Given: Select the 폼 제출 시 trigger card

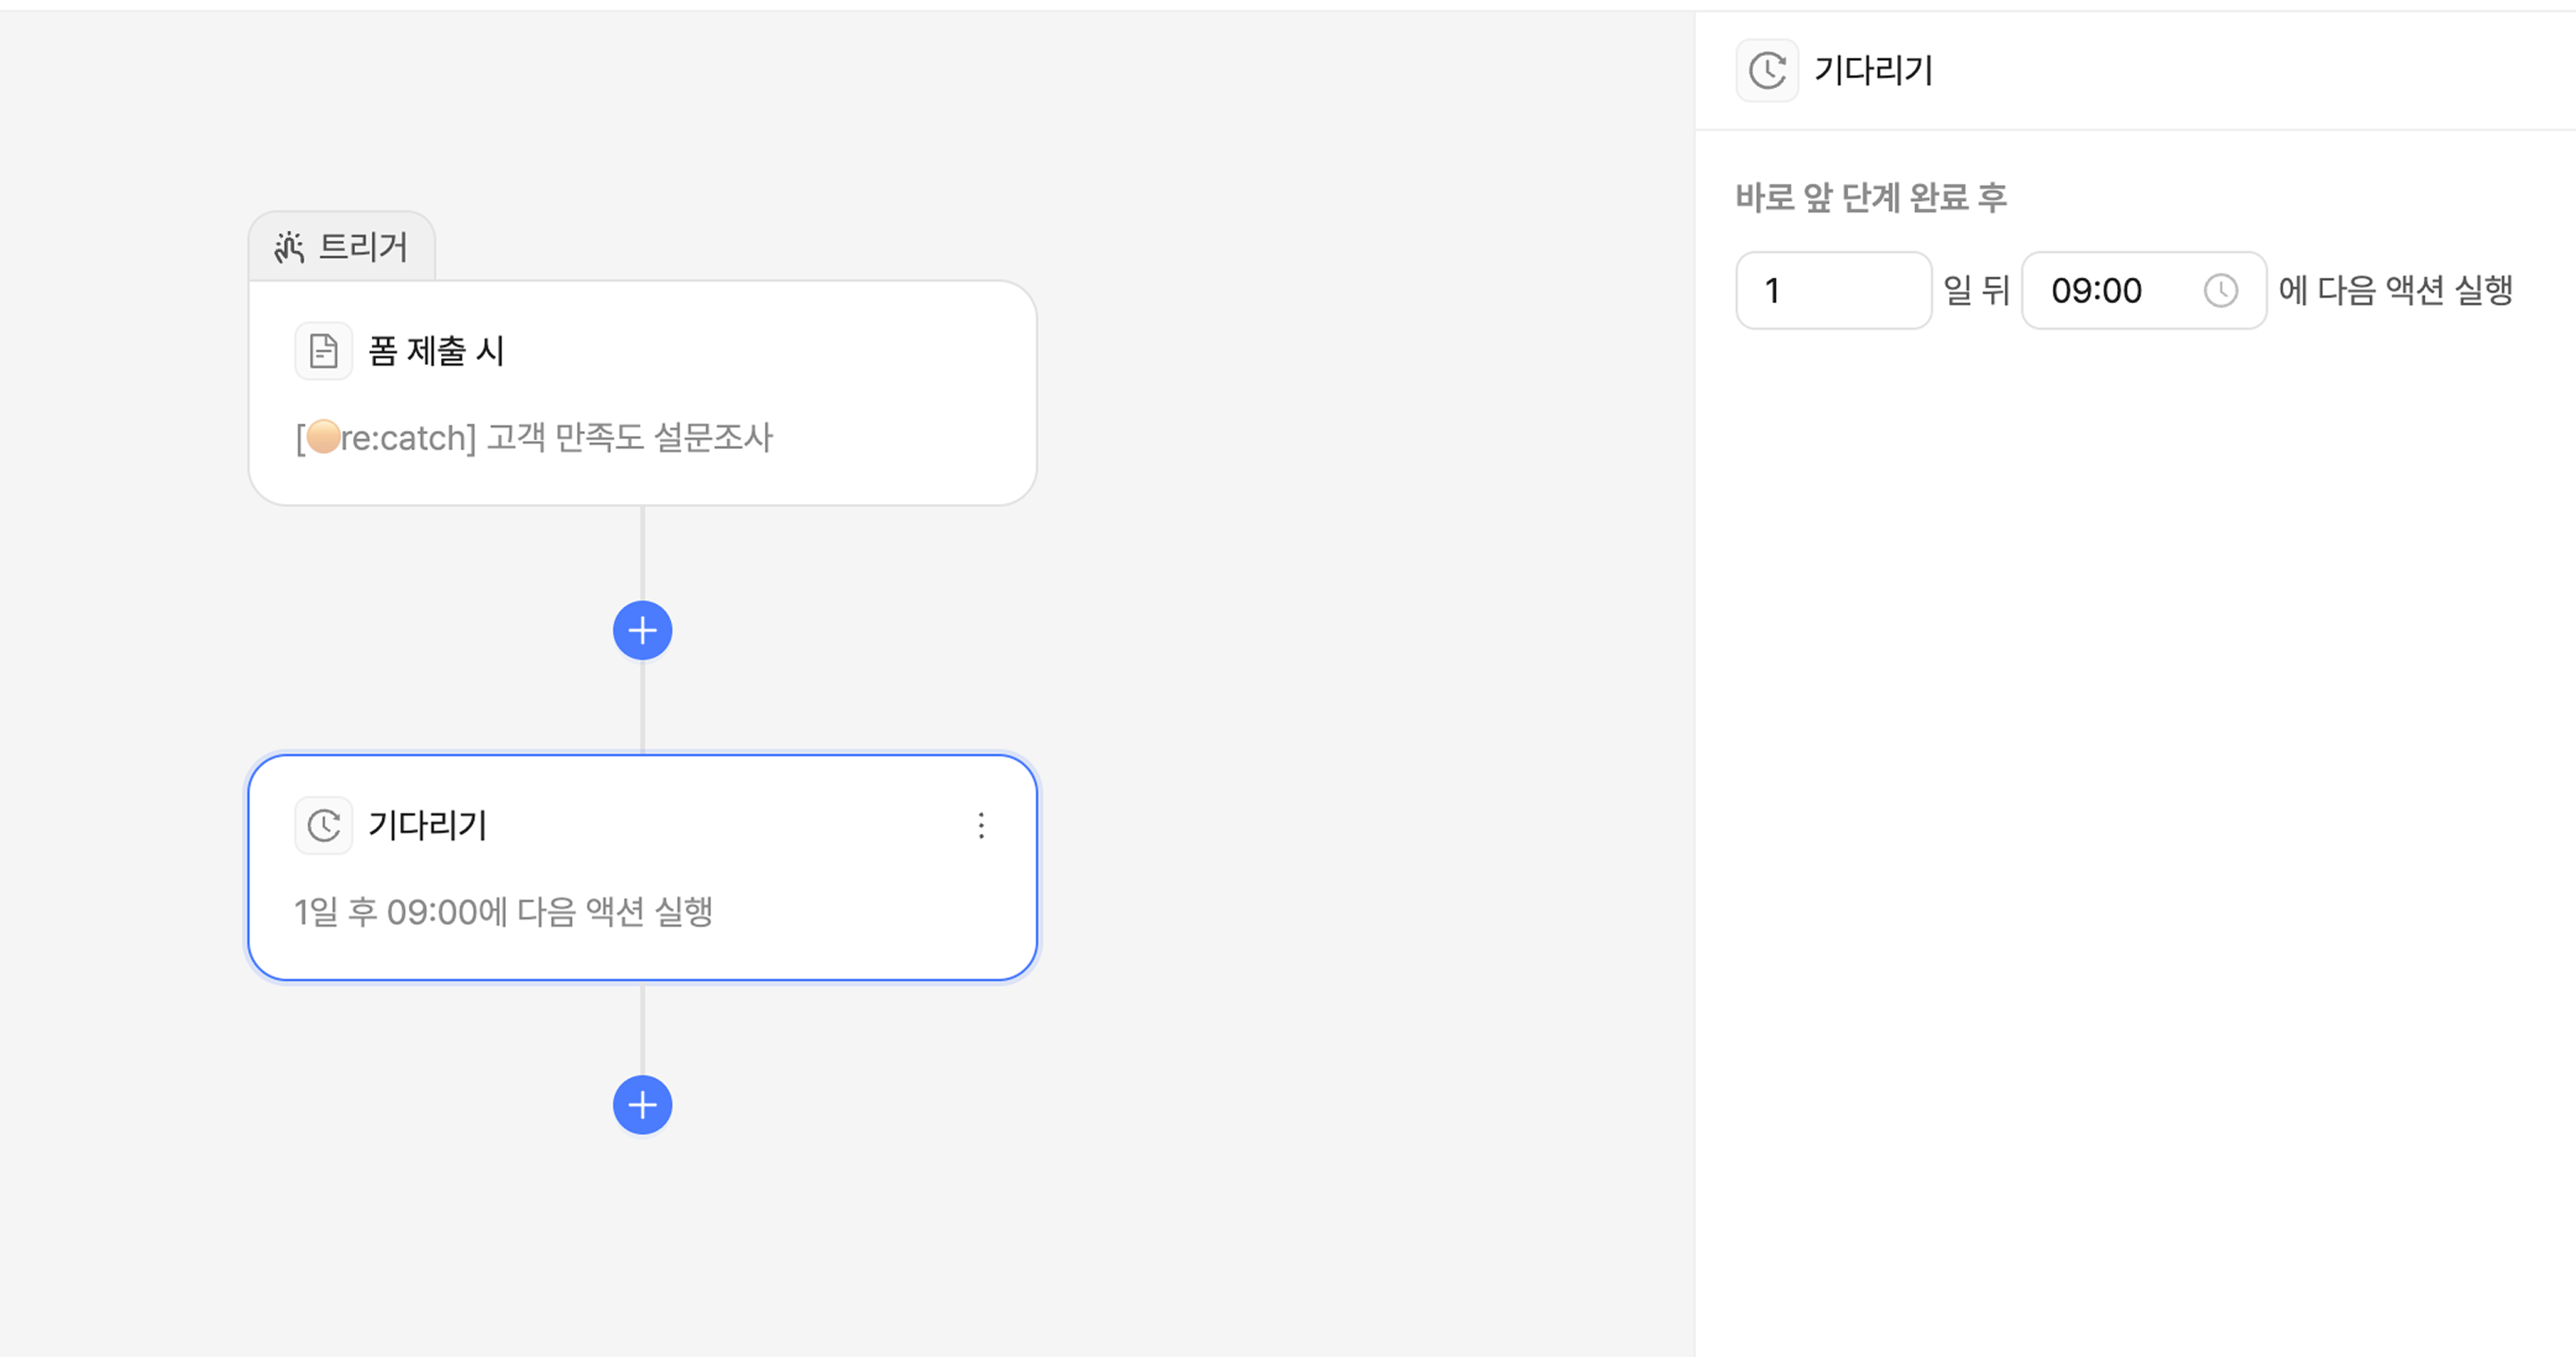Looking at the screenshot, I should 642,393.
